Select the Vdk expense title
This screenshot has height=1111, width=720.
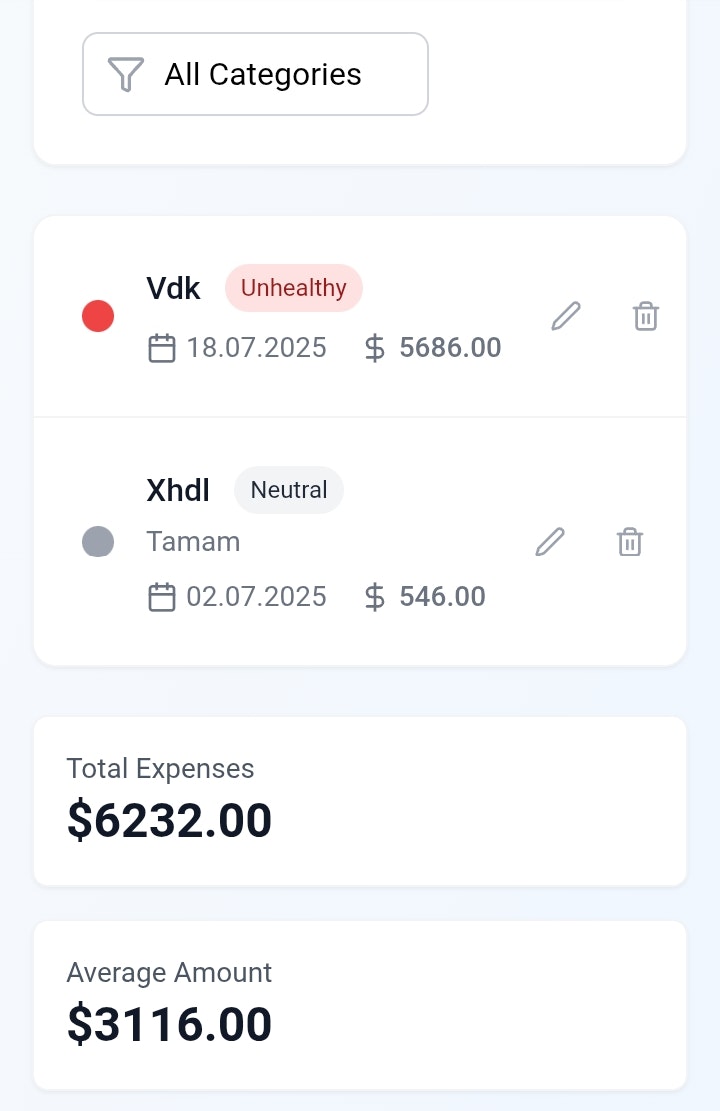[173, 288]
